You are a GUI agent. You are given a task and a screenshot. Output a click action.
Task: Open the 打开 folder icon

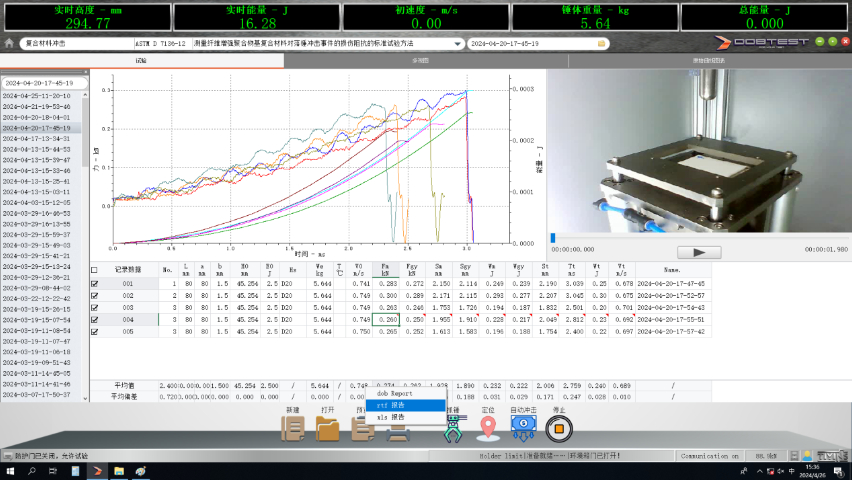[x=327, y=429]
